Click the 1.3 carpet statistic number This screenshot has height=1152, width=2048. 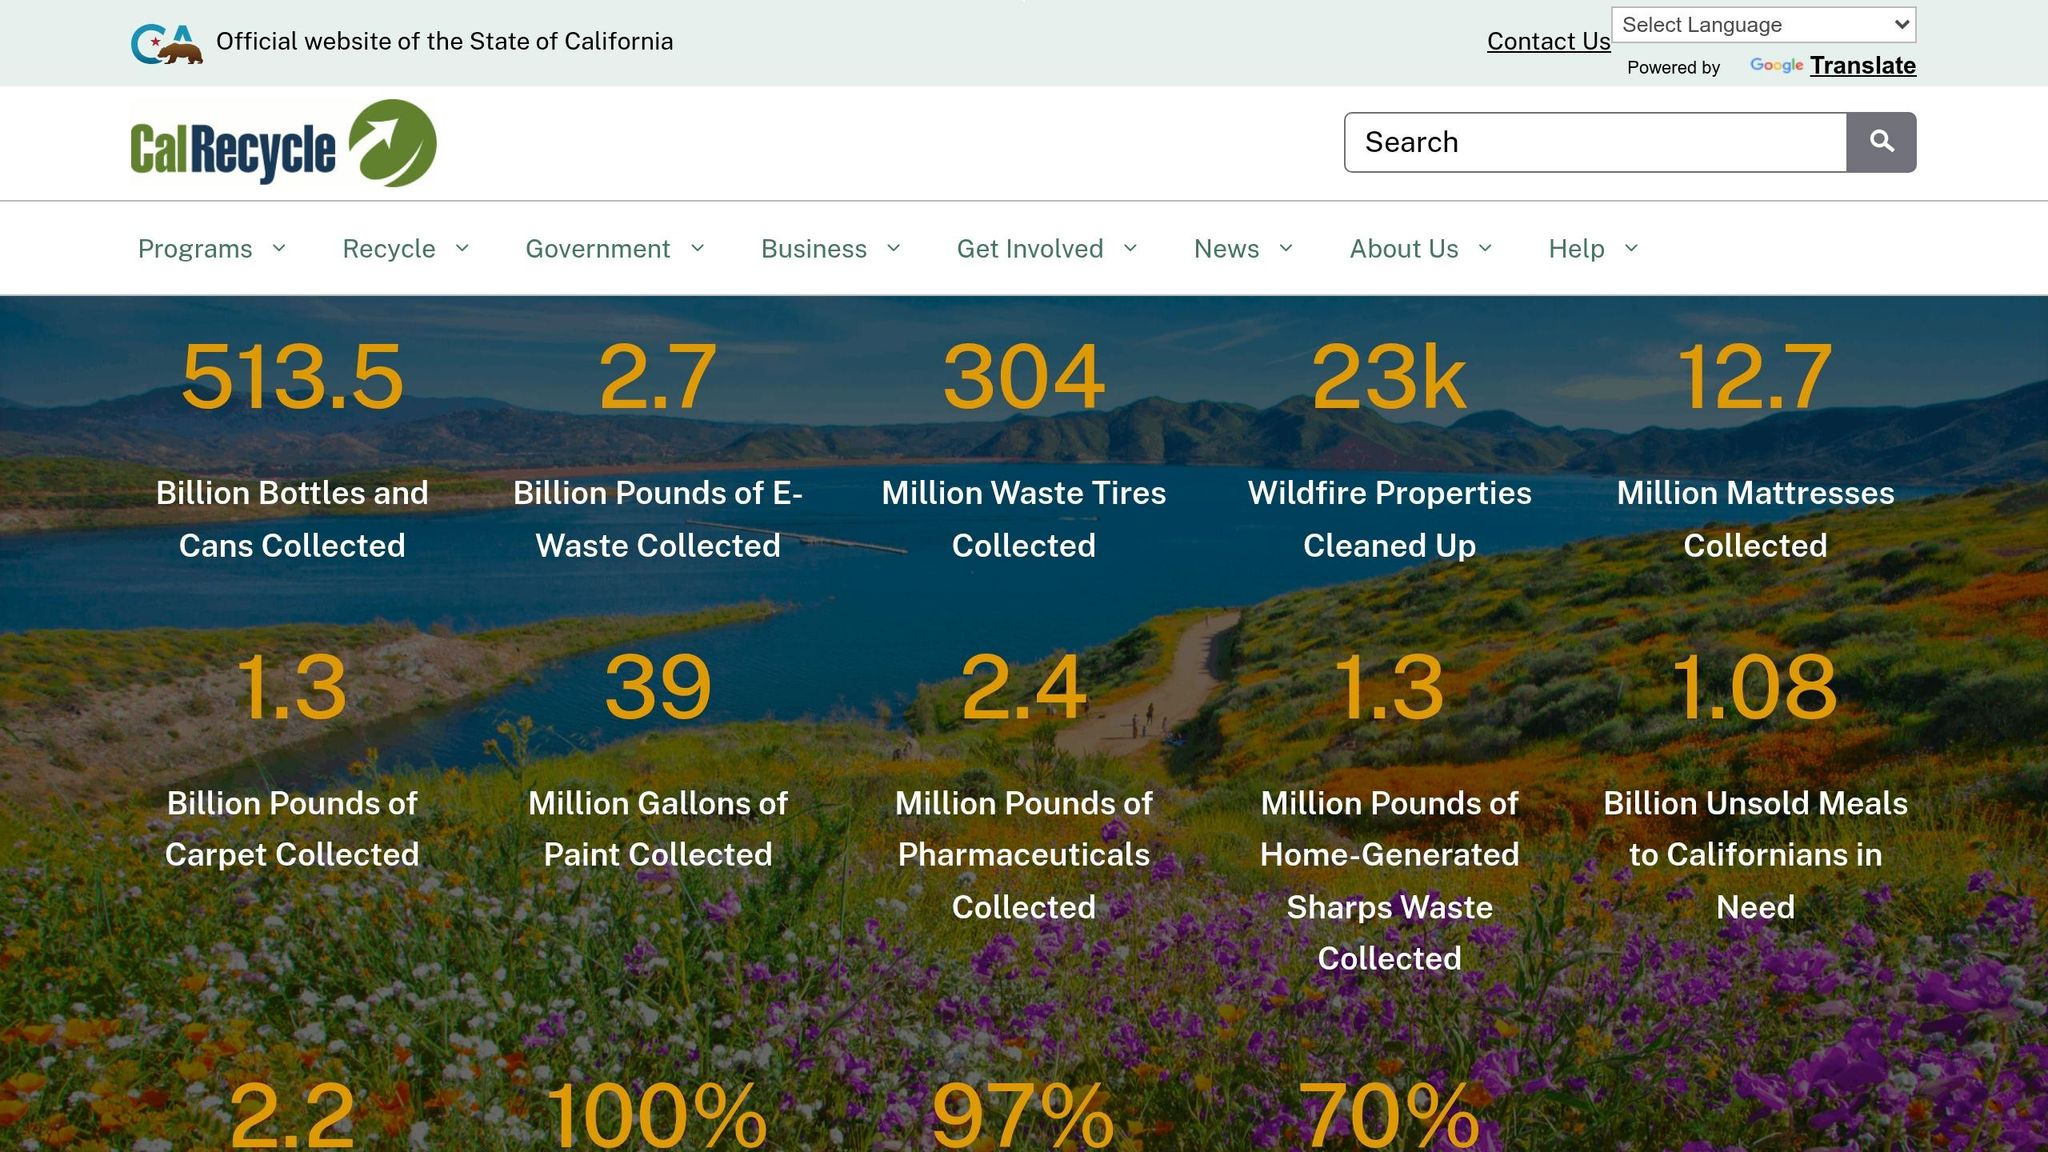coord(292,687)
